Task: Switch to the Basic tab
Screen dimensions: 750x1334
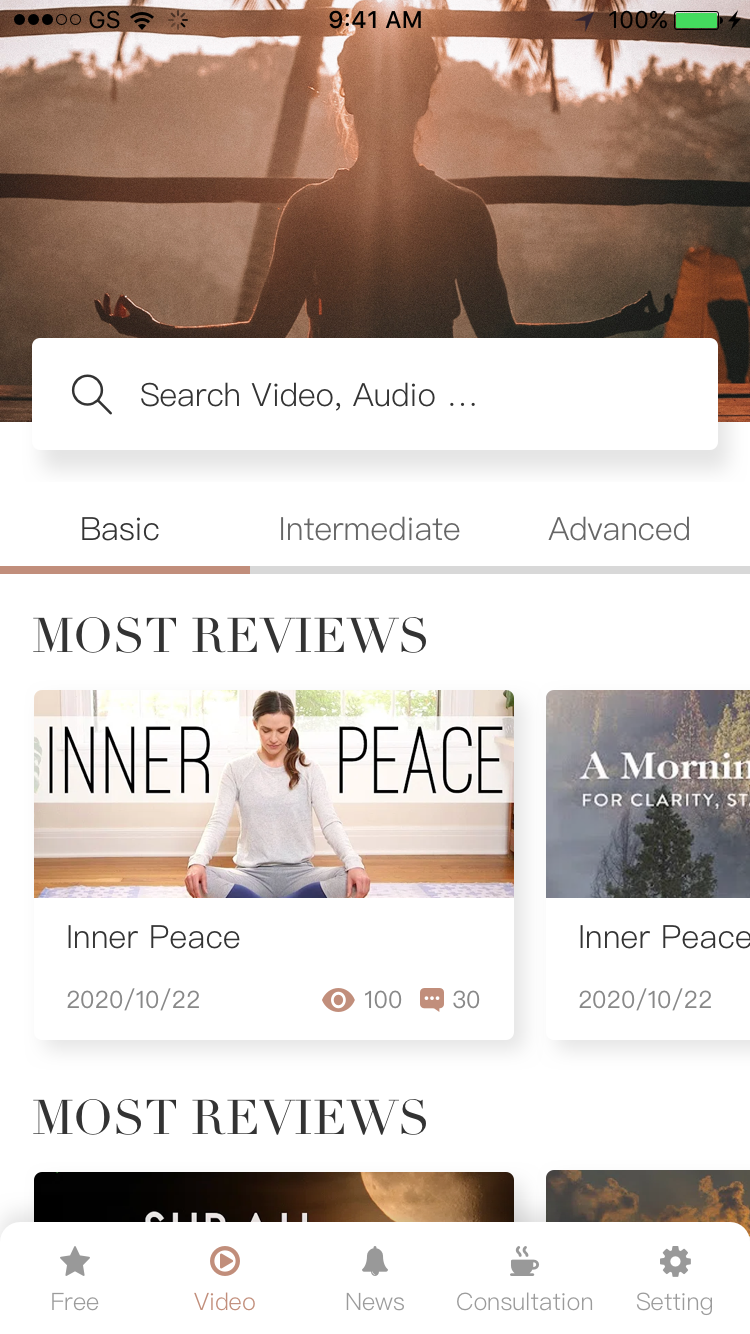Action: tap(120, 529)
